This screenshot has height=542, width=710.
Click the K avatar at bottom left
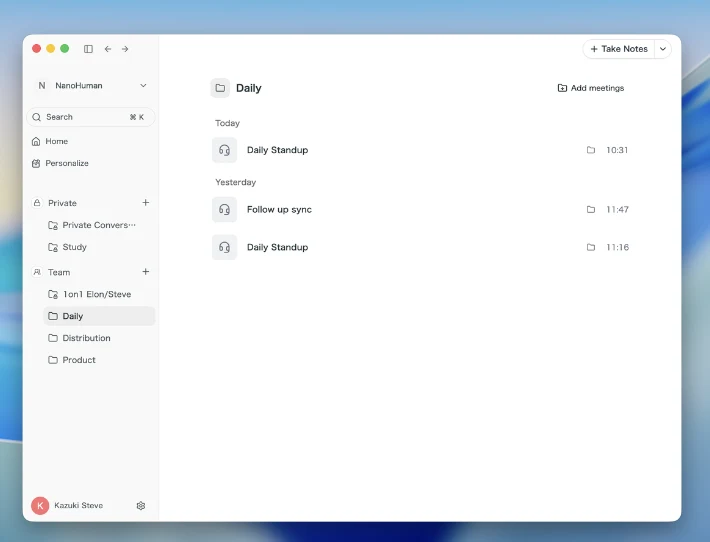[x=40, y=505]
